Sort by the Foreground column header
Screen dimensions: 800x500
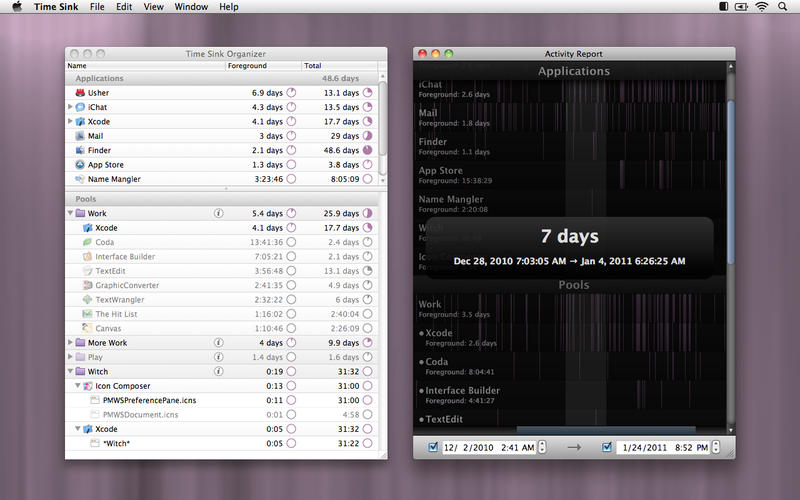coord(263,66)
